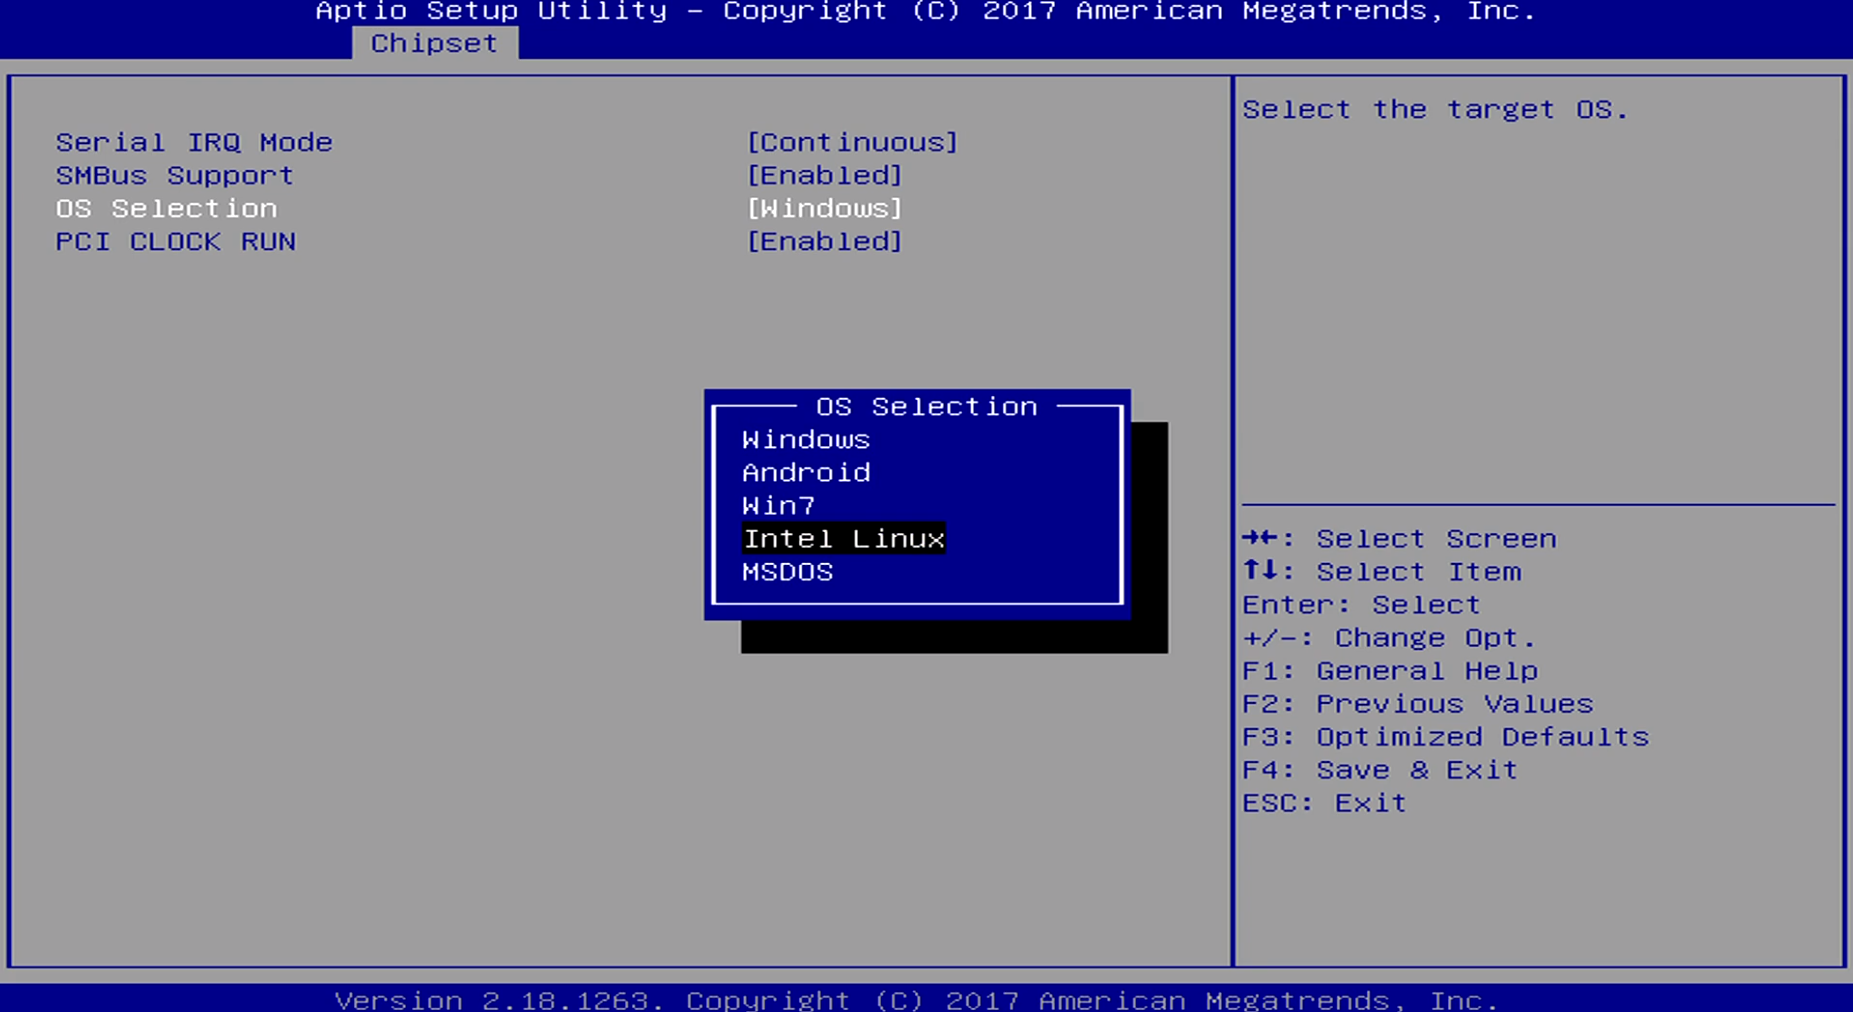Viewport: 1853px width, 1012px height.
Task: Choose Windows in OS Selection popup
Action: 806,439
